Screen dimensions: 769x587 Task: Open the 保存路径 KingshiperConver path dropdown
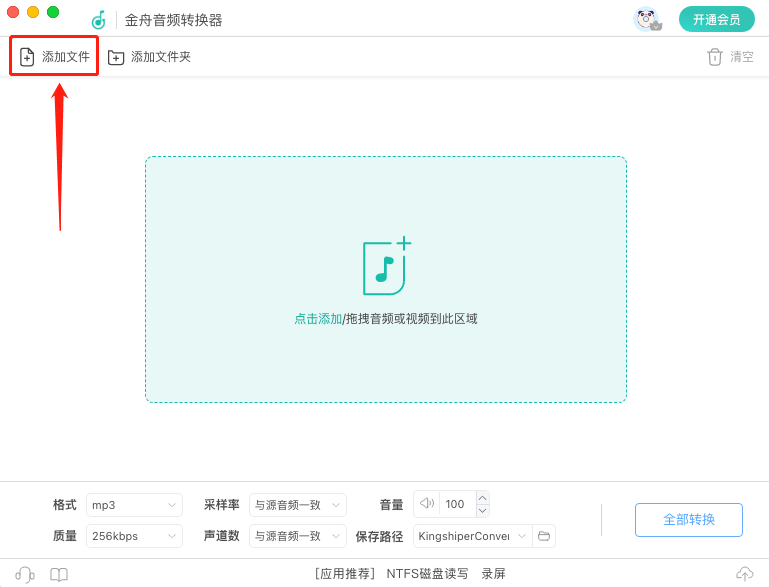click(473, 536)
